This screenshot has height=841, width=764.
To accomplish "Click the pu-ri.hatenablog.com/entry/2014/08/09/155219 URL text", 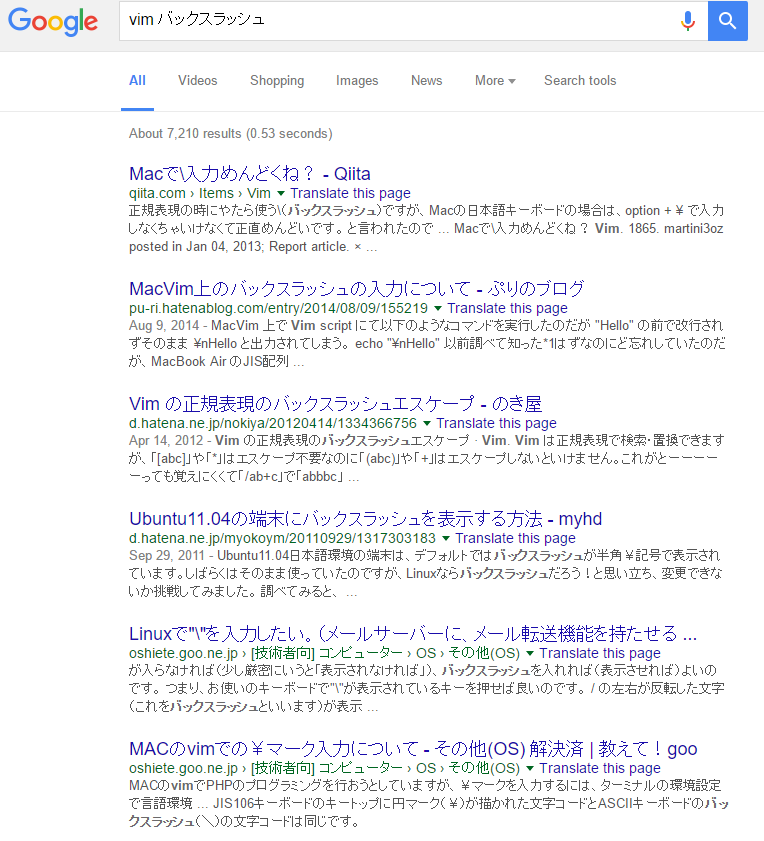I will click(278, 308).
